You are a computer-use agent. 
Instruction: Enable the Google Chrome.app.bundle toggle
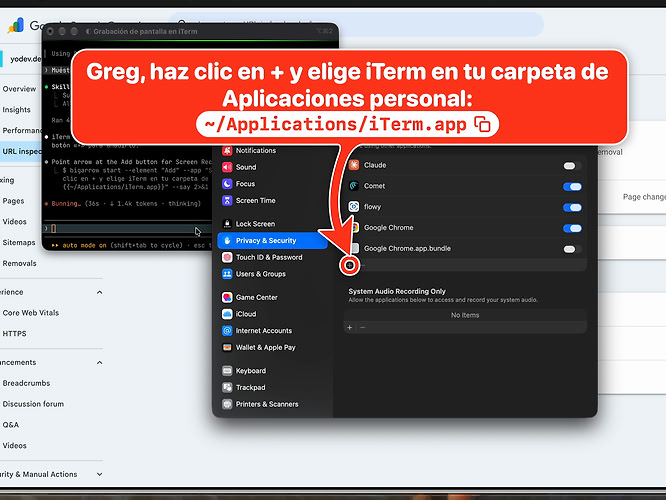tap(572, 249)
